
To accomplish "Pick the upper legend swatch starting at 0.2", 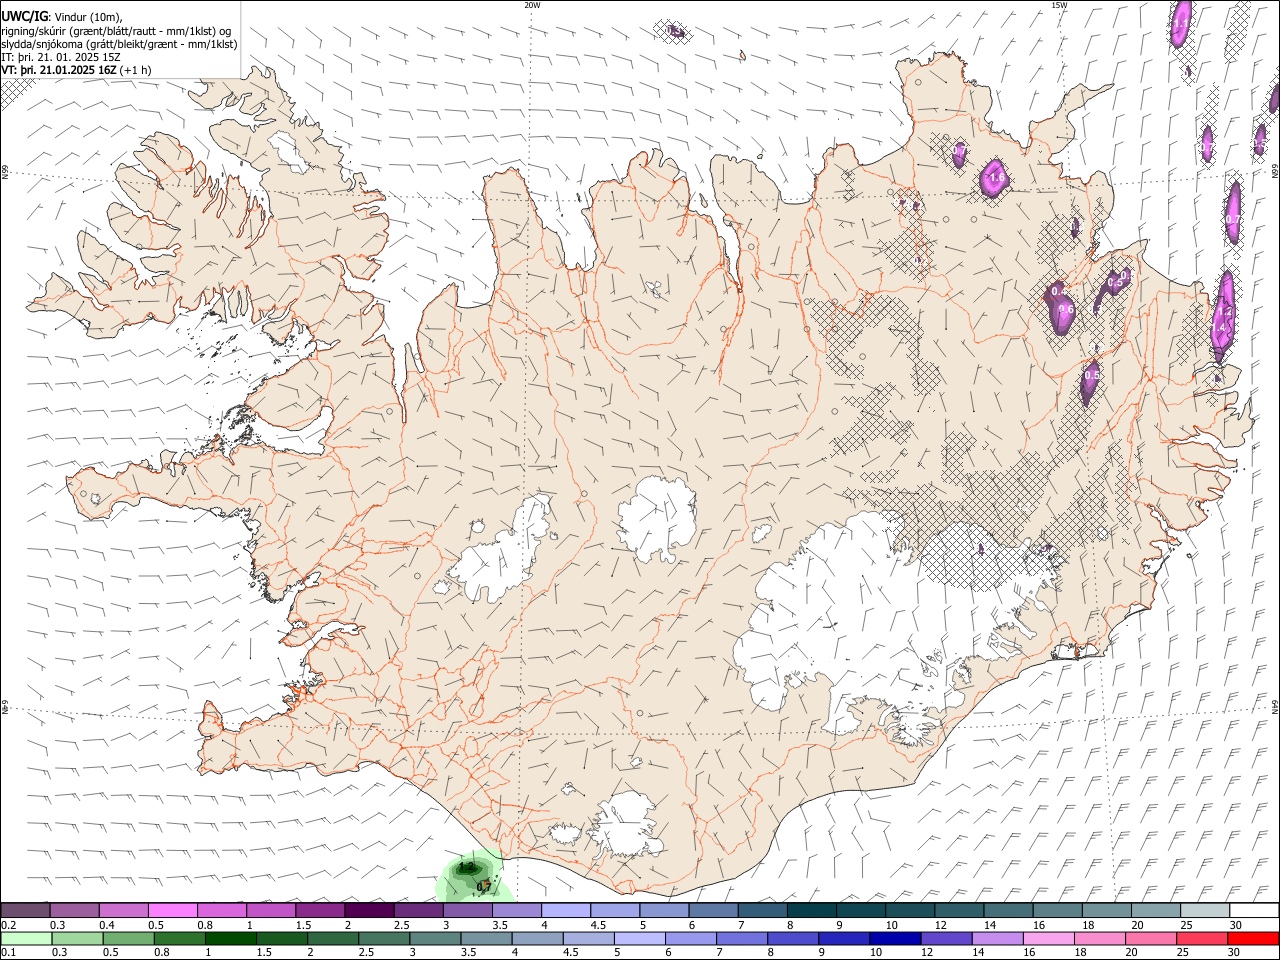I will 25,911.
